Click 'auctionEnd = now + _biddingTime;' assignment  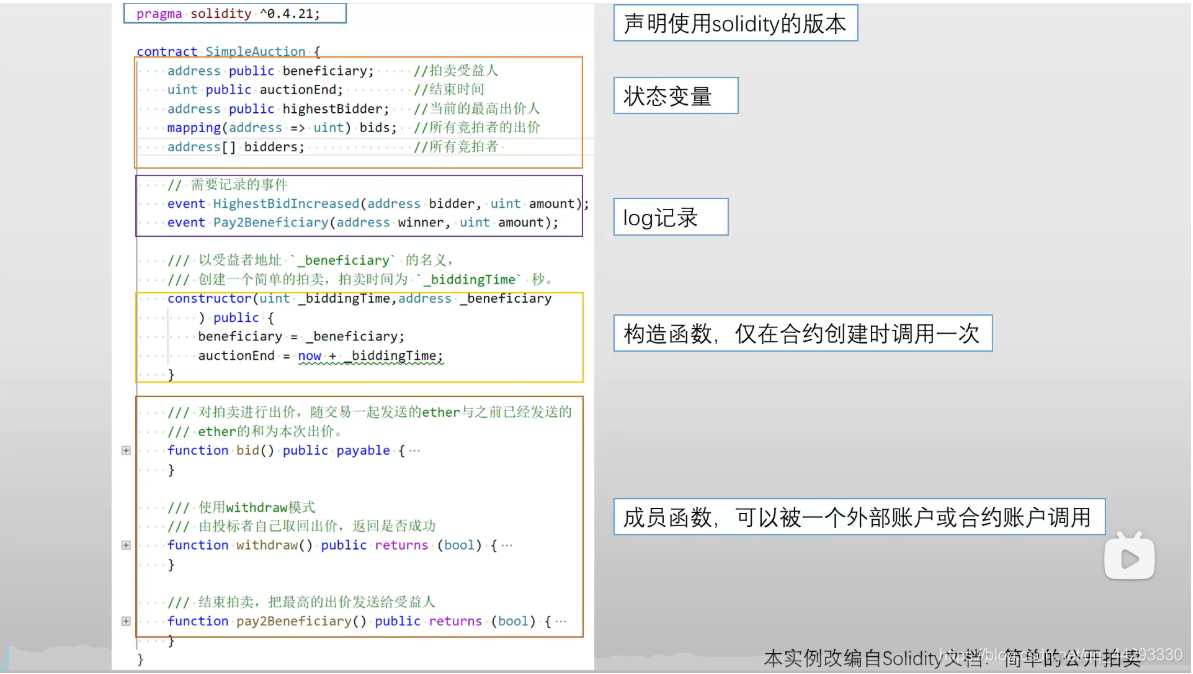[x=320, y=355]
